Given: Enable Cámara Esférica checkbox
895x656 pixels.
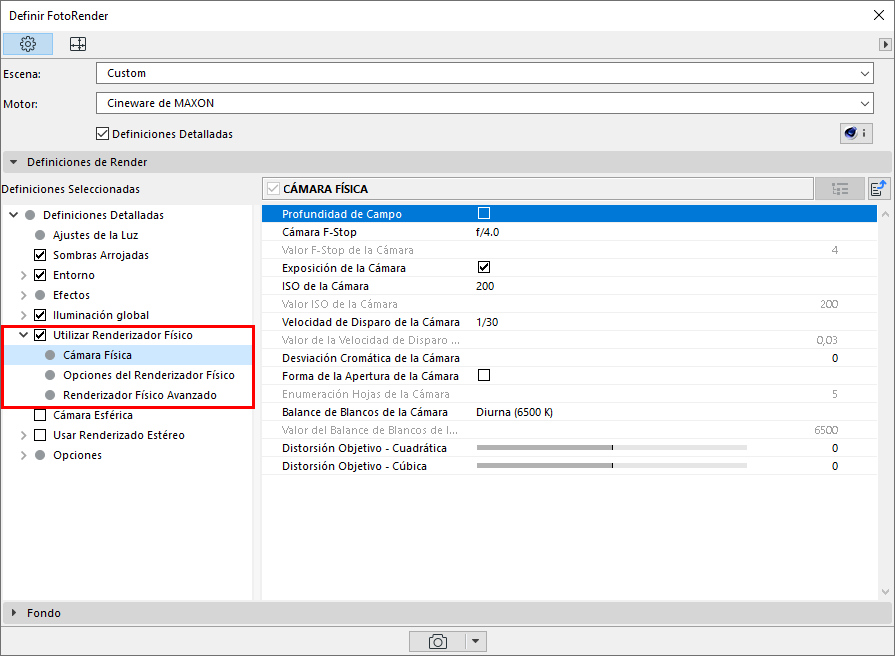Looking at the screenshot, I should click(40, 414).
